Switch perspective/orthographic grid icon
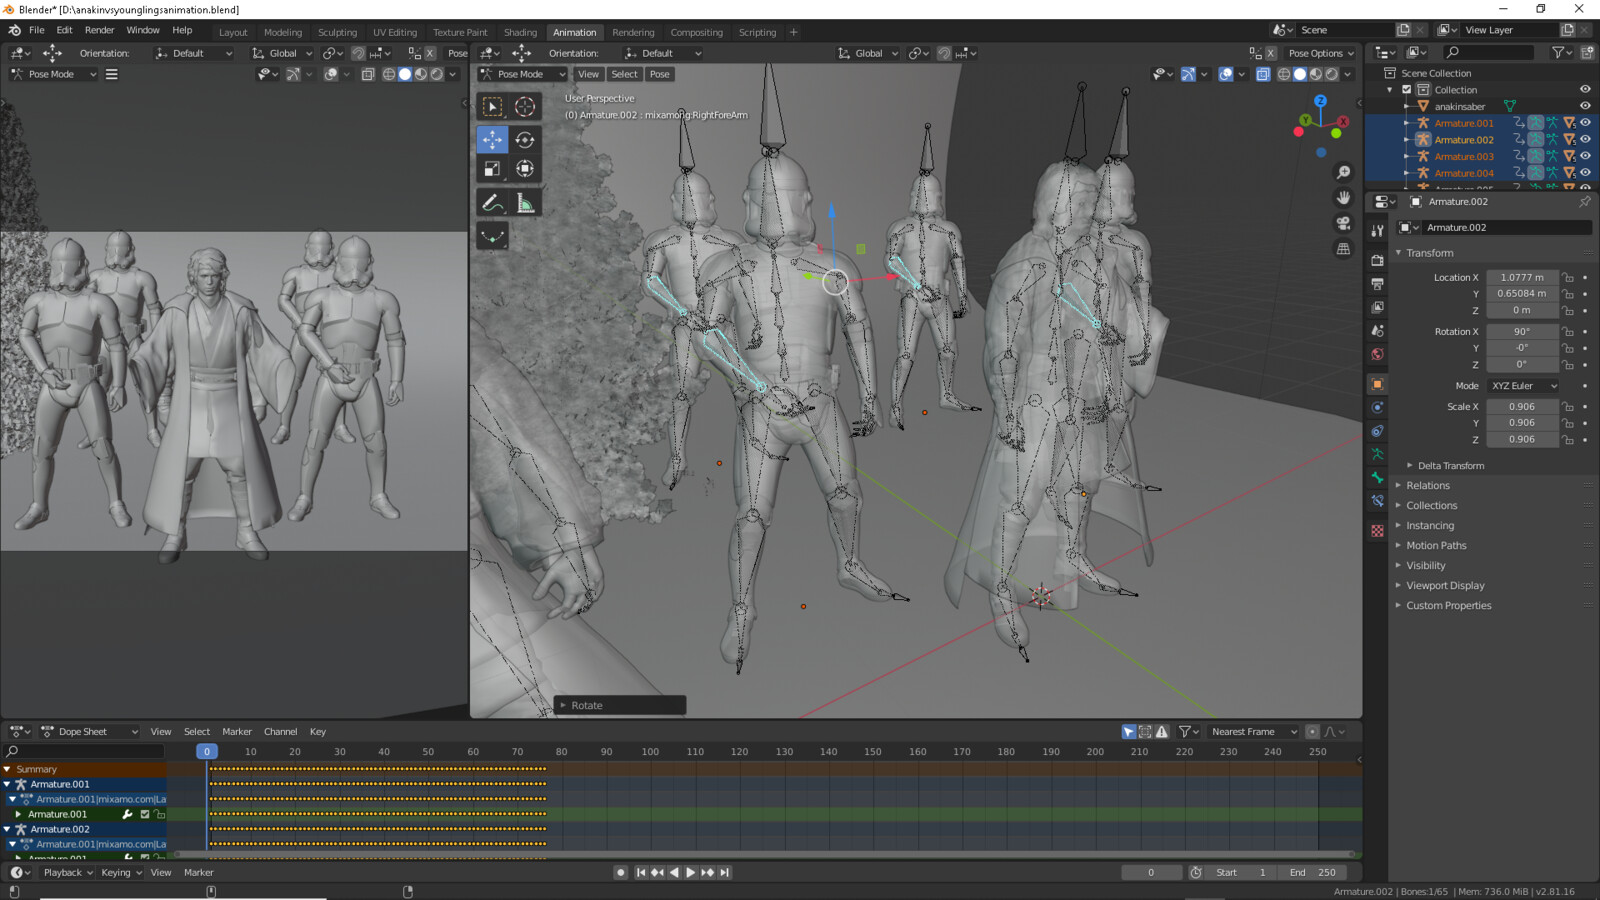This screenshot has height=900, width=1600. click(x=1344, y=248)
